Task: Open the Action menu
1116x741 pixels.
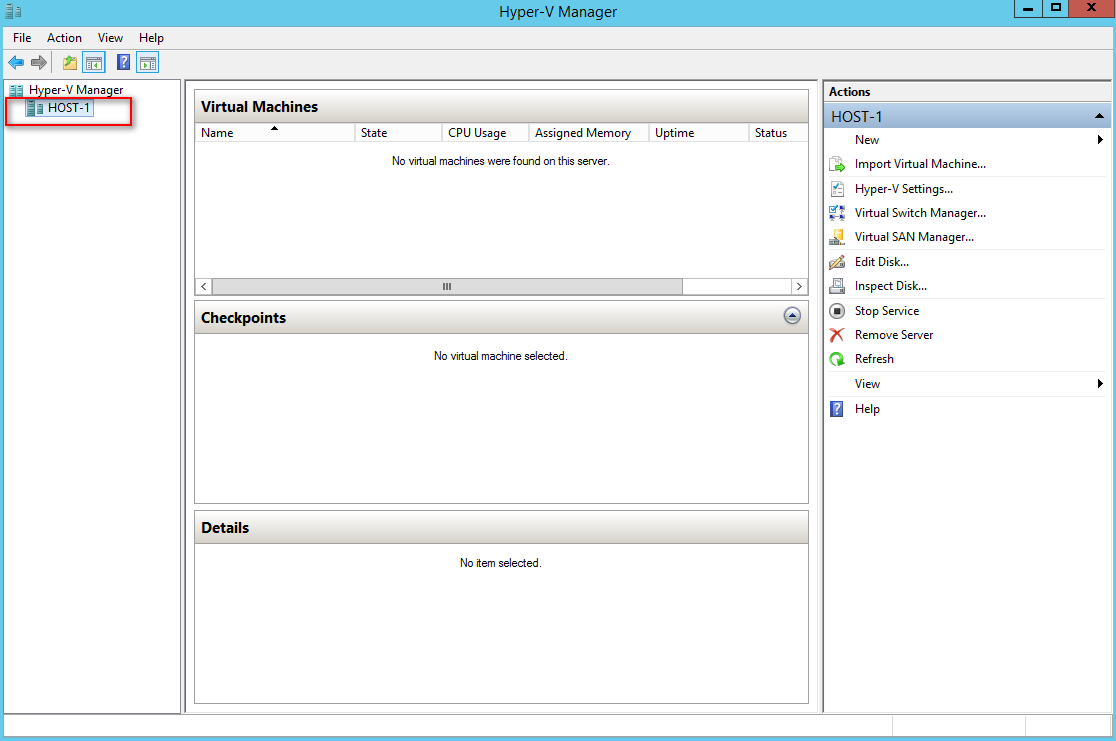Action: click(x=64, y=38)
